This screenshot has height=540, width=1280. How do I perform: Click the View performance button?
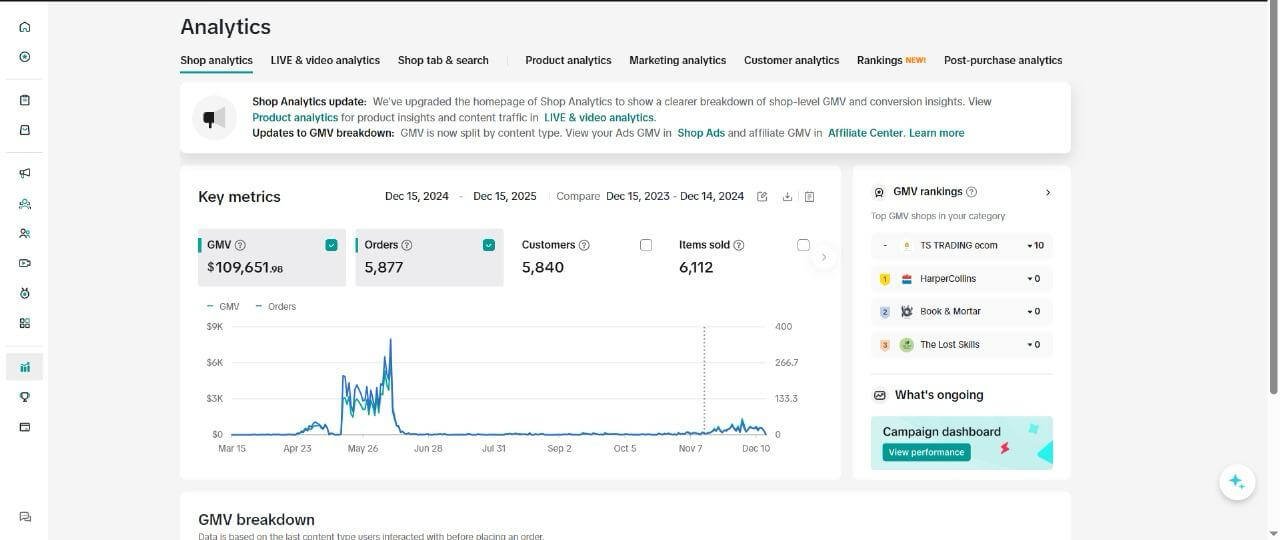(x=926, y=453)
